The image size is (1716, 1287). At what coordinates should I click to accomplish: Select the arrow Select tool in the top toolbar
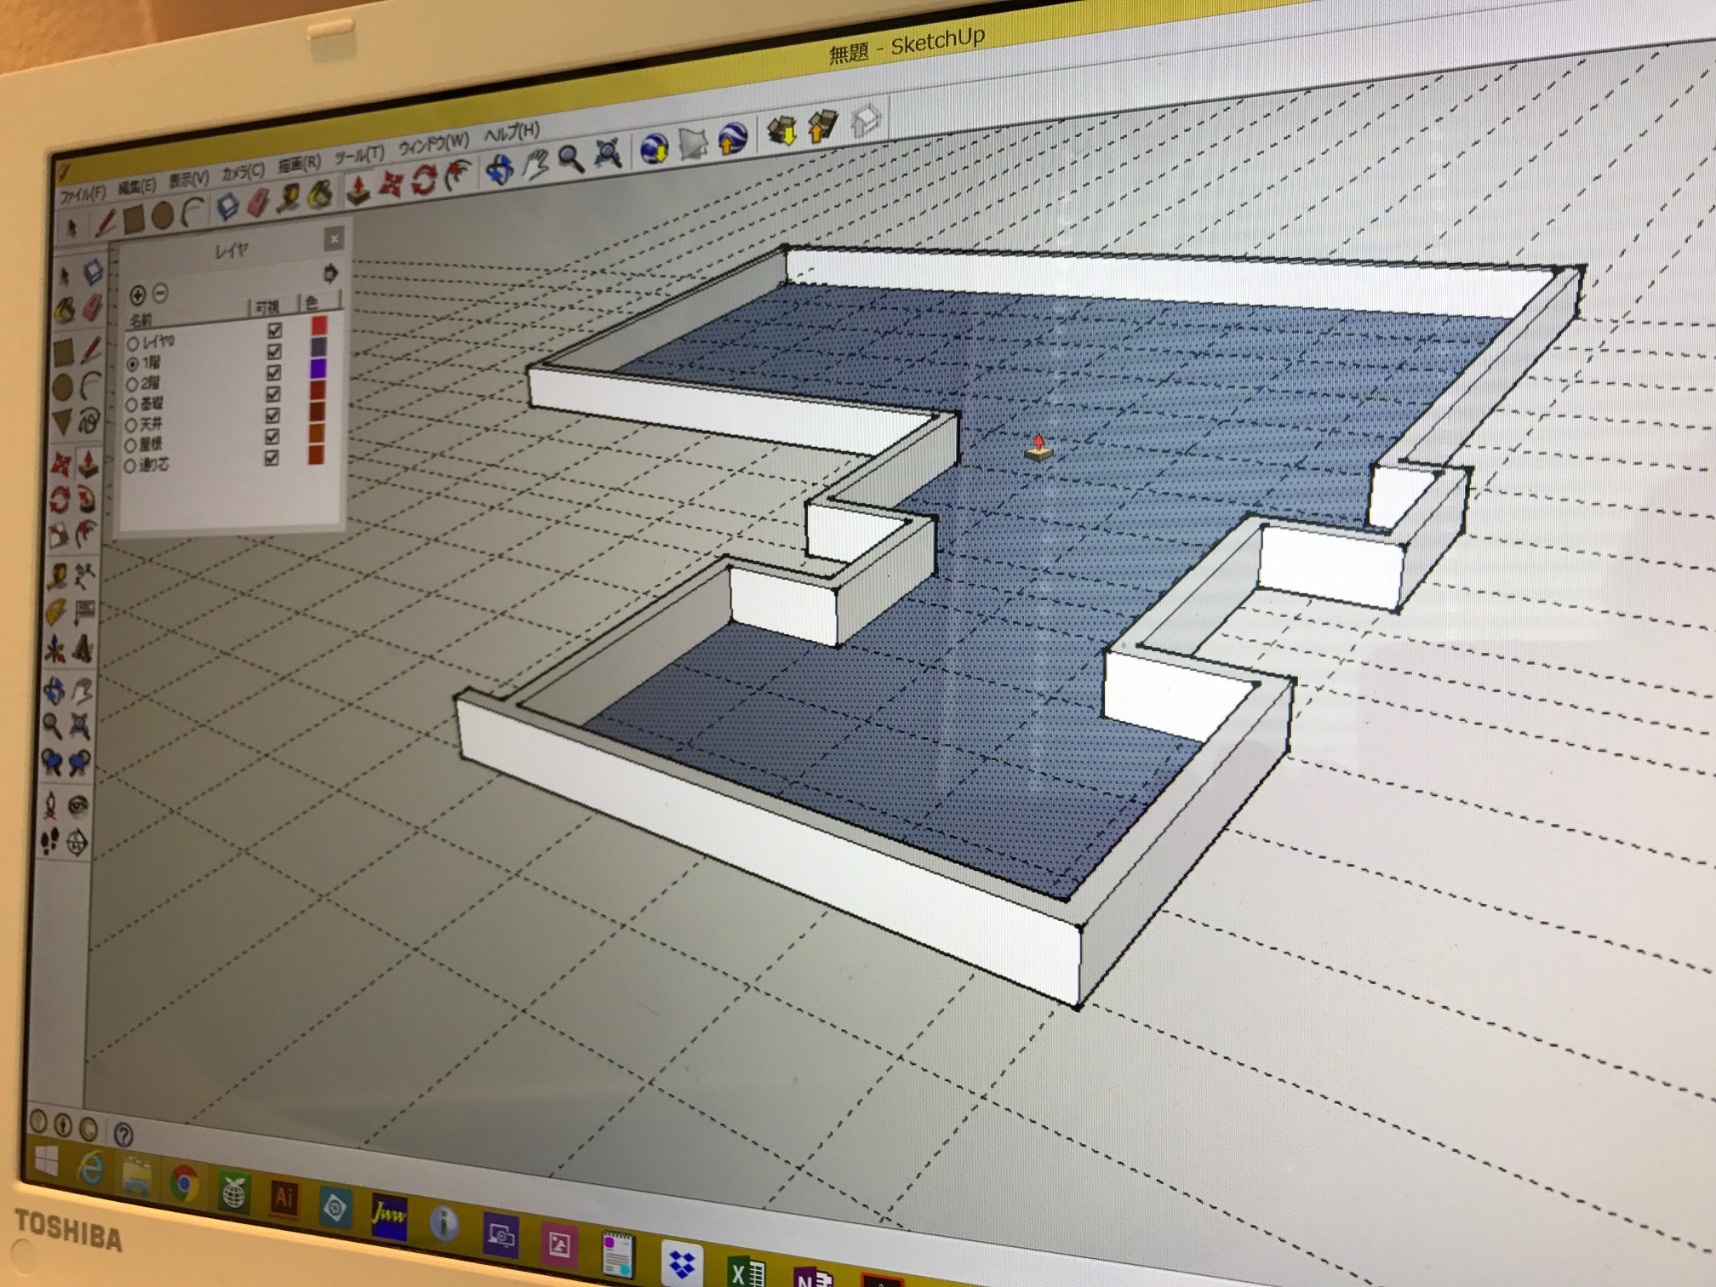(72, 229)
